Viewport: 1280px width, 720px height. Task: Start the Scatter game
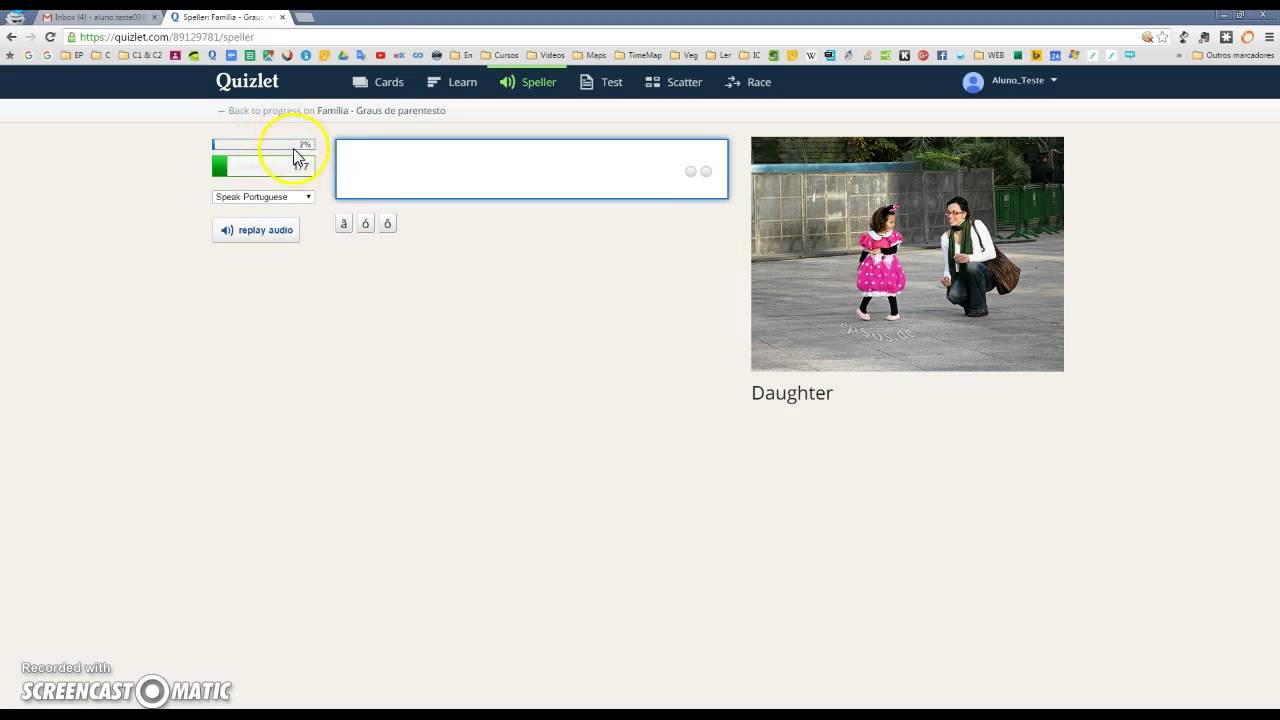(673, 82)
